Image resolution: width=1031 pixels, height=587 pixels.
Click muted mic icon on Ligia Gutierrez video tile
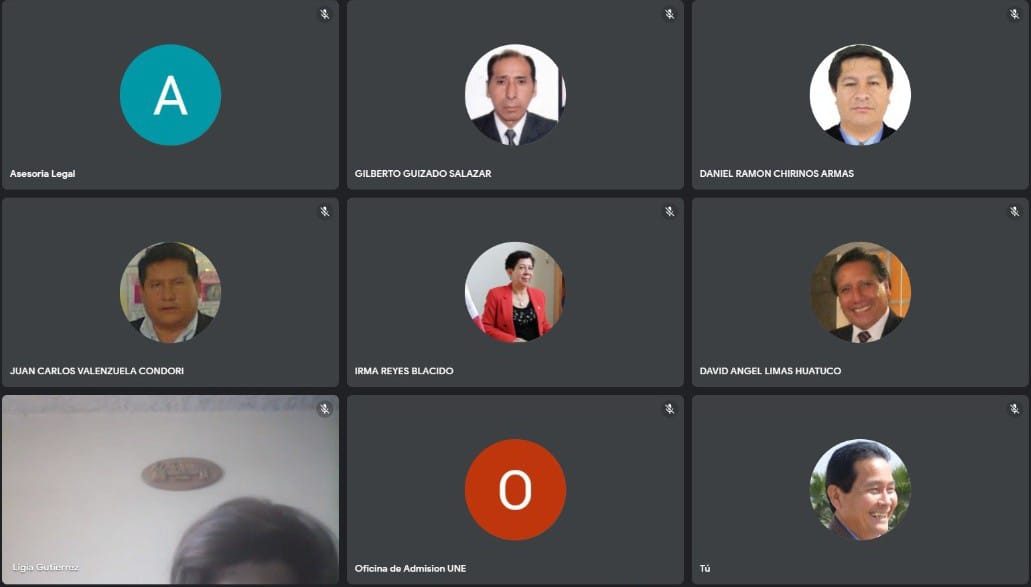324,409
